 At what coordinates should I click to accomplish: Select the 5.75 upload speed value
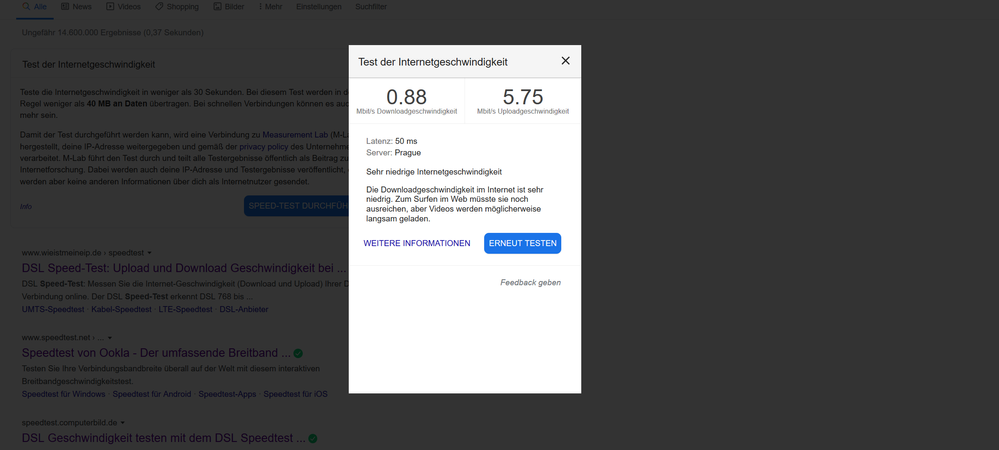pos(523,97)
